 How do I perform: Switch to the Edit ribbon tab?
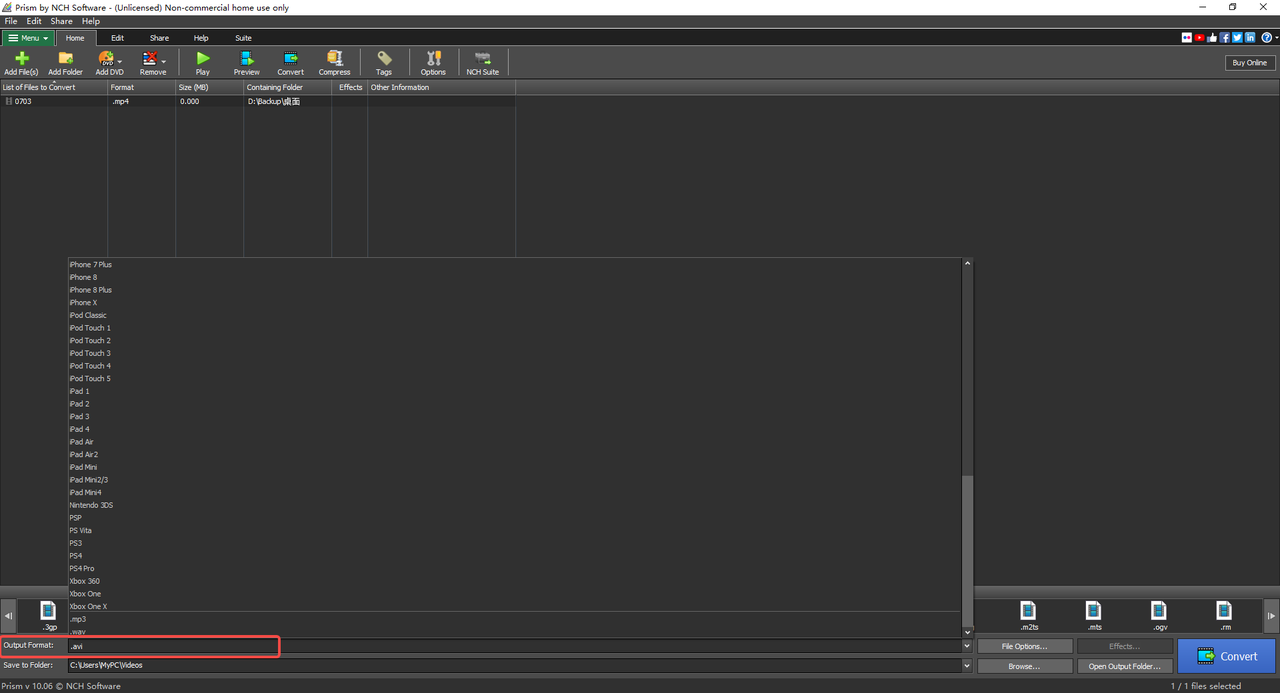coord(117,38)
